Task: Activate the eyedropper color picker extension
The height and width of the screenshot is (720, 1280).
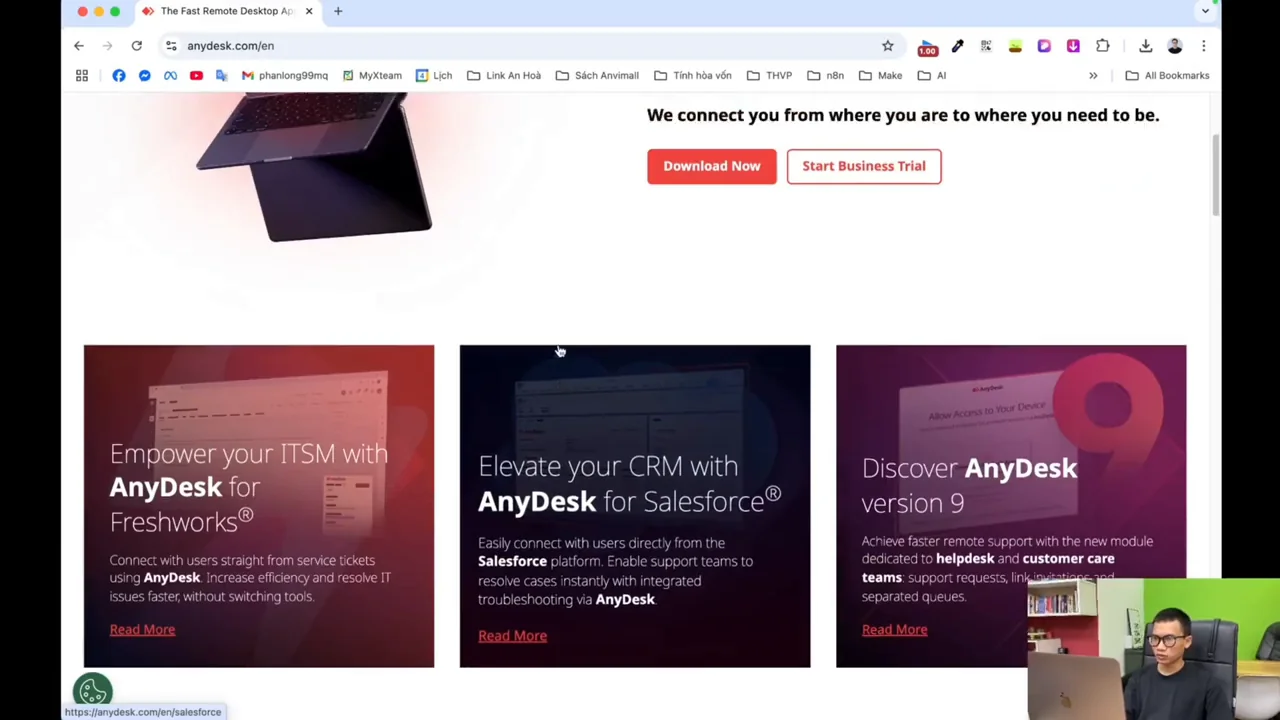Action: tap(957, 46)
